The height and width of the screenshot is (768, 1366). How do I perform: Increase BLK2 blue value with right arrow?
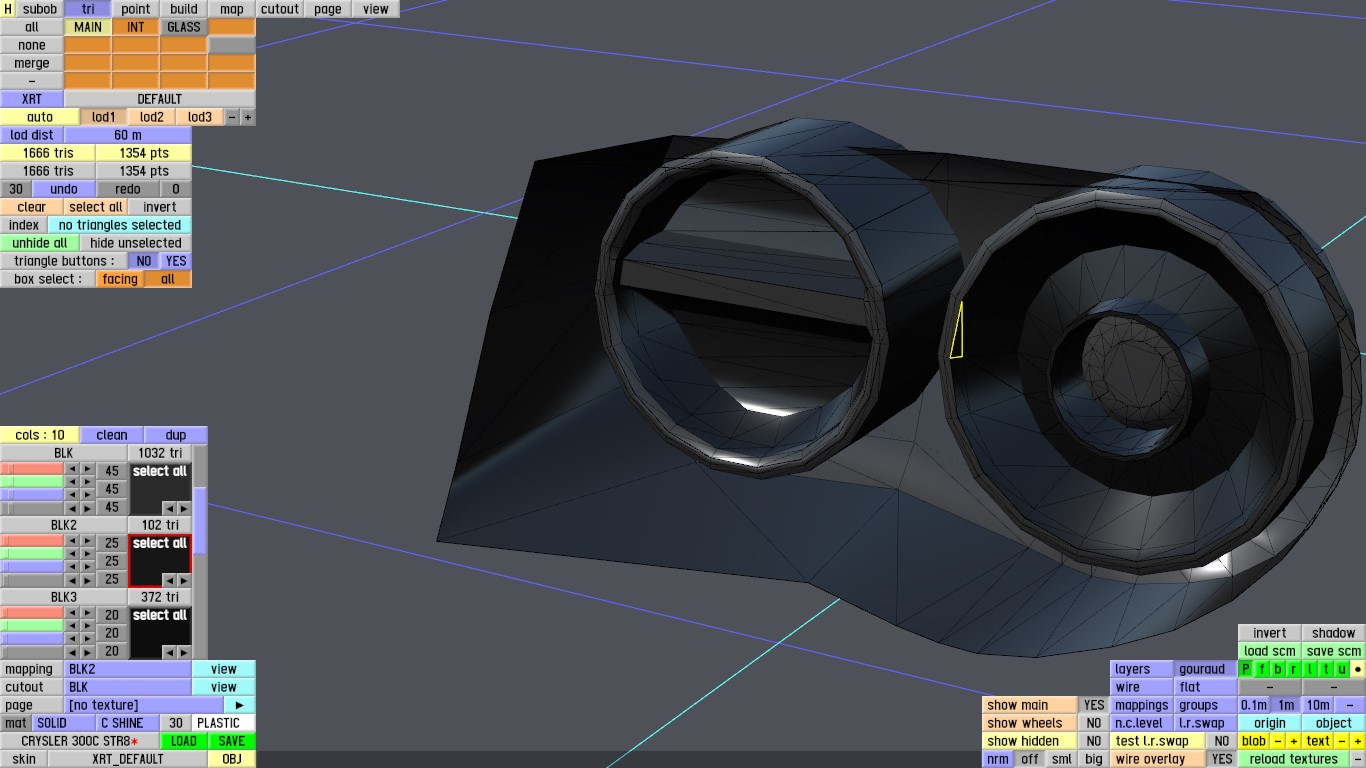(x=87, y=567)
